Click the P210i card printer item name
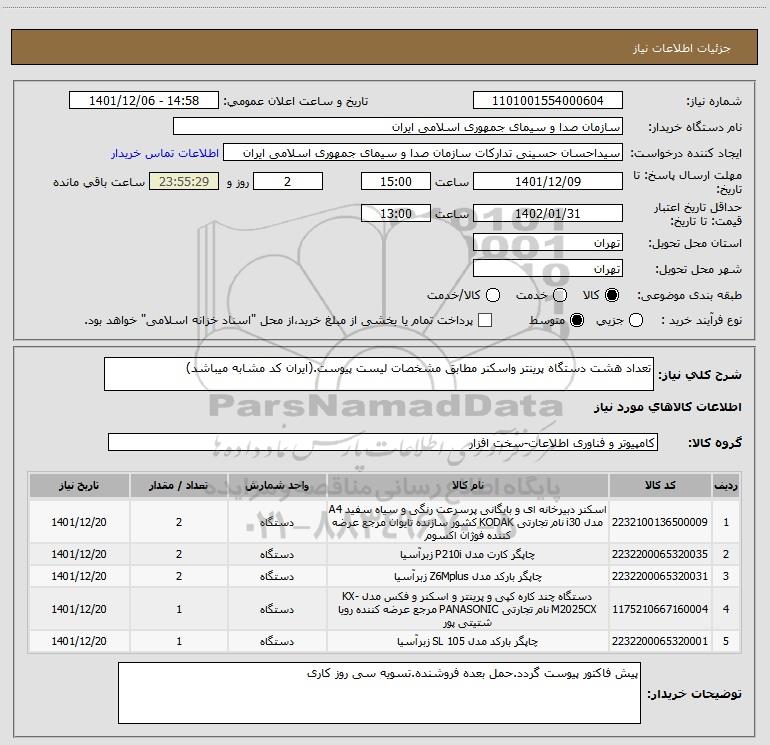 468,554
